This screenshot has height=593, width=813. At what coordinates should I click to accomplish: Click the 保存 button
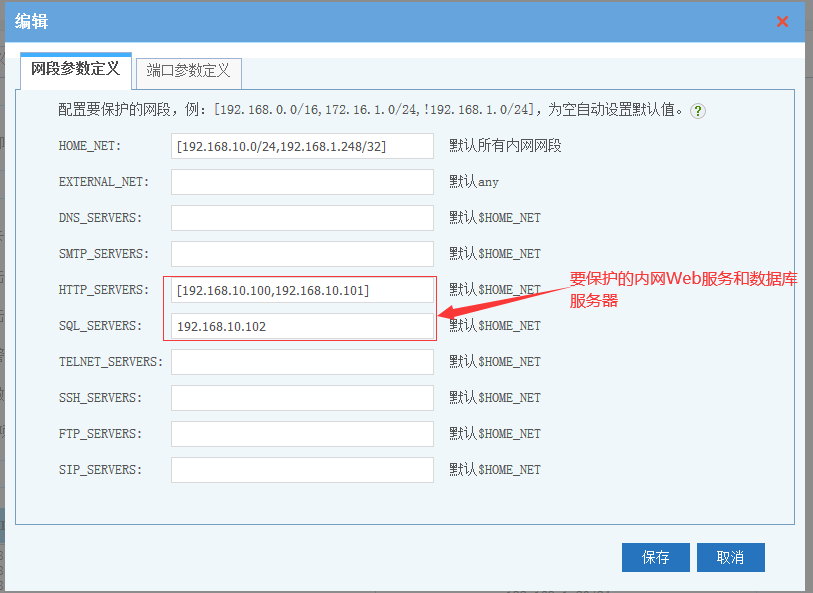click(655, 557)
